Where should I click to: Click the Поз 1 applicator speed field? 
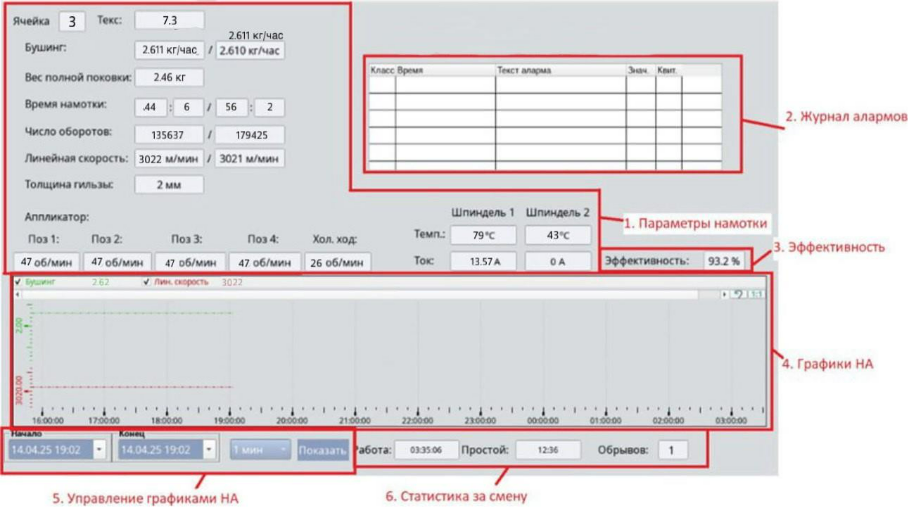[46, 262]
